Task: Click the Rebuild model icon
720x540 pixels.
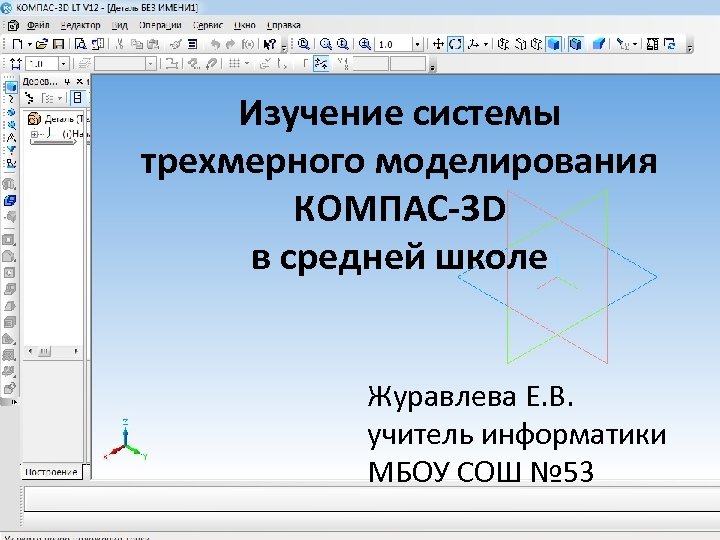Action: [652, 44]
